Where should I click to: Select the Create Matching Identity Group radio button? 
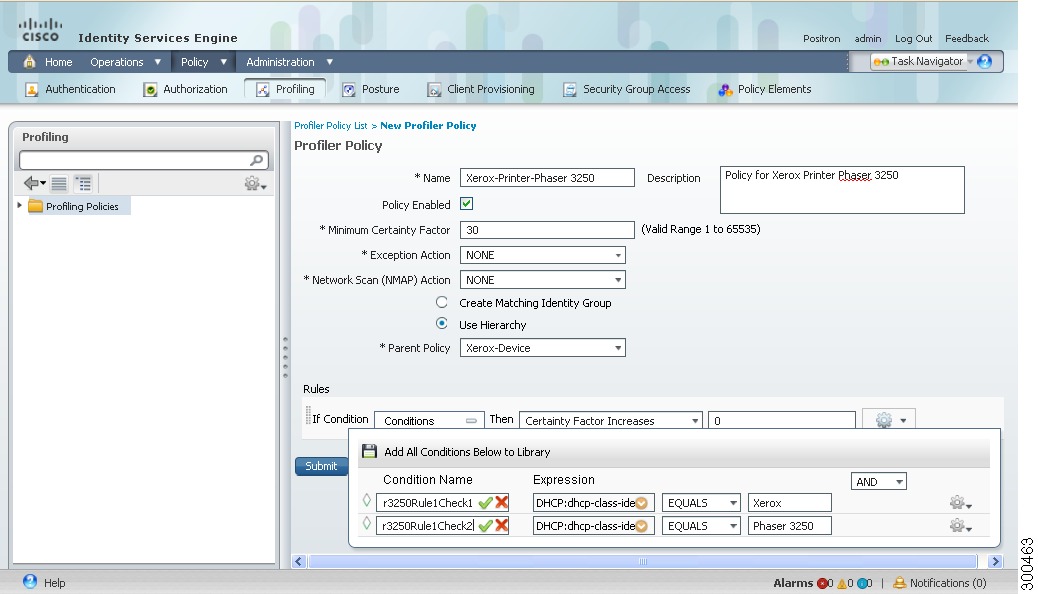click(442, 302)
